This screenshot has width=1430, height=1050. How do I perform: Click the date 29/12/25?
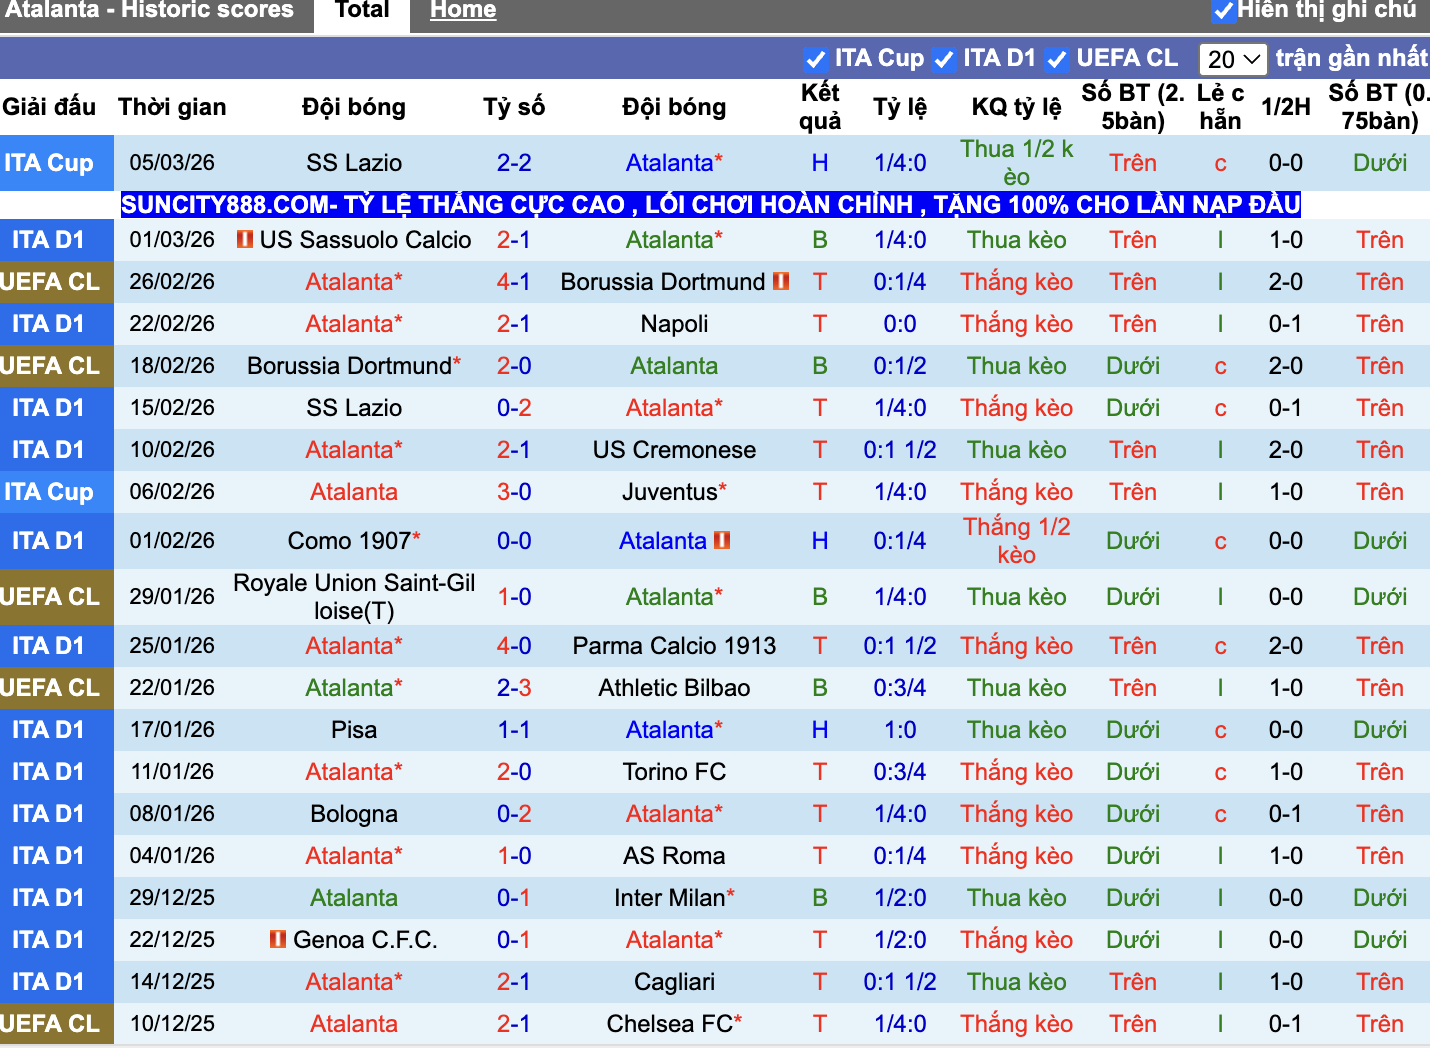(x=172, y=898)
